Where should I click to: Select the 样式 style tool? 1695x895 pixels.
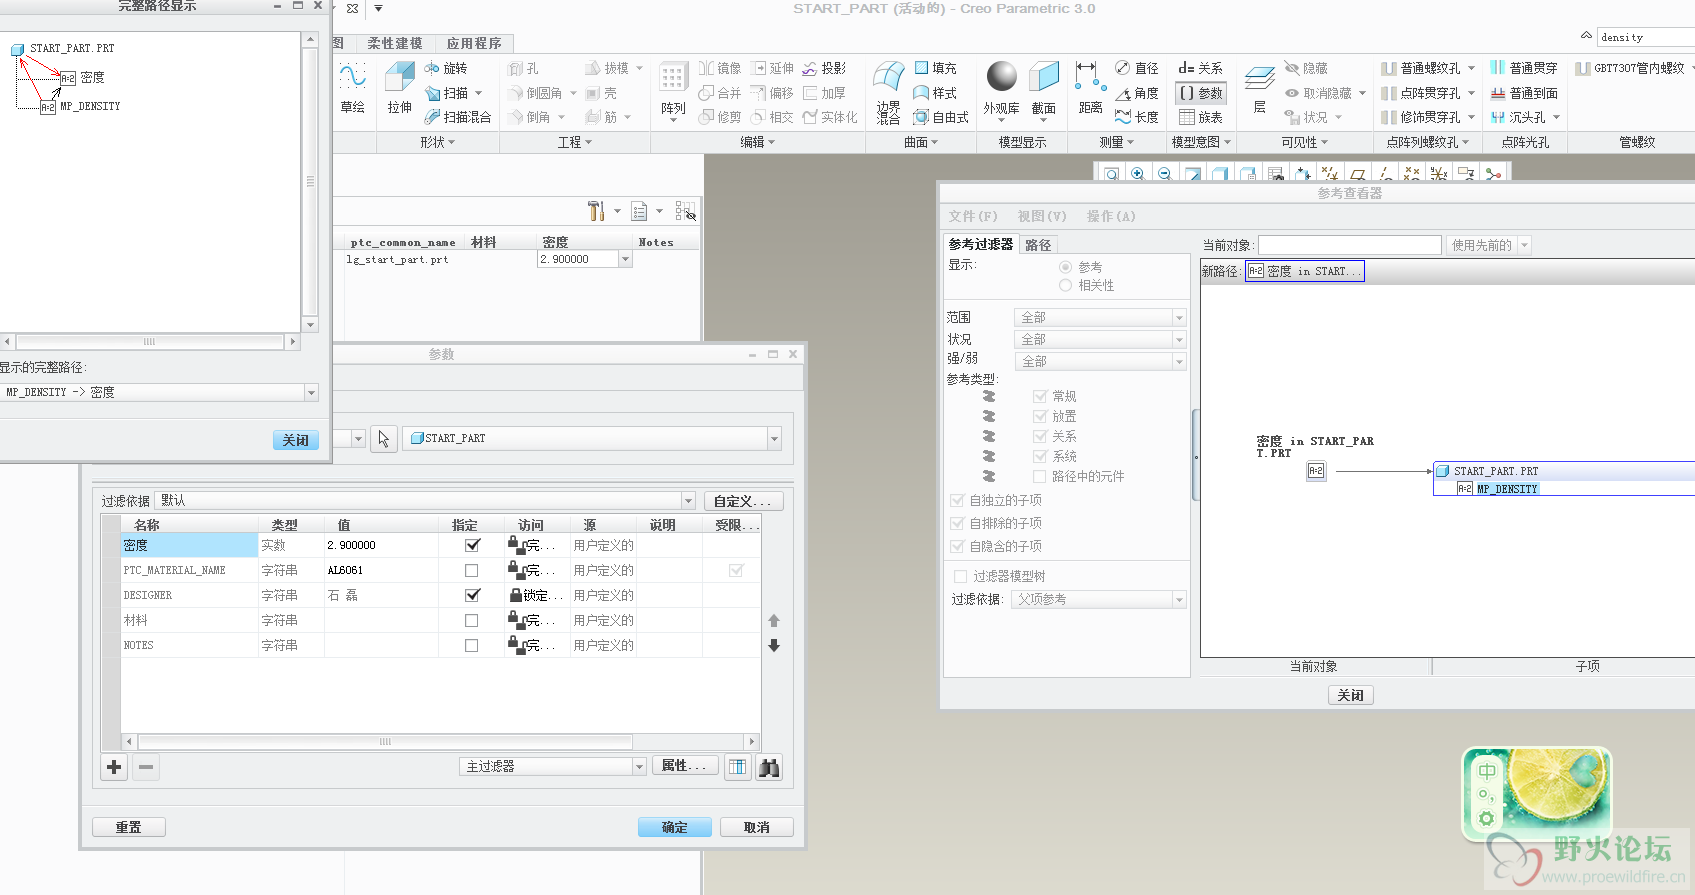coord(936,93)
